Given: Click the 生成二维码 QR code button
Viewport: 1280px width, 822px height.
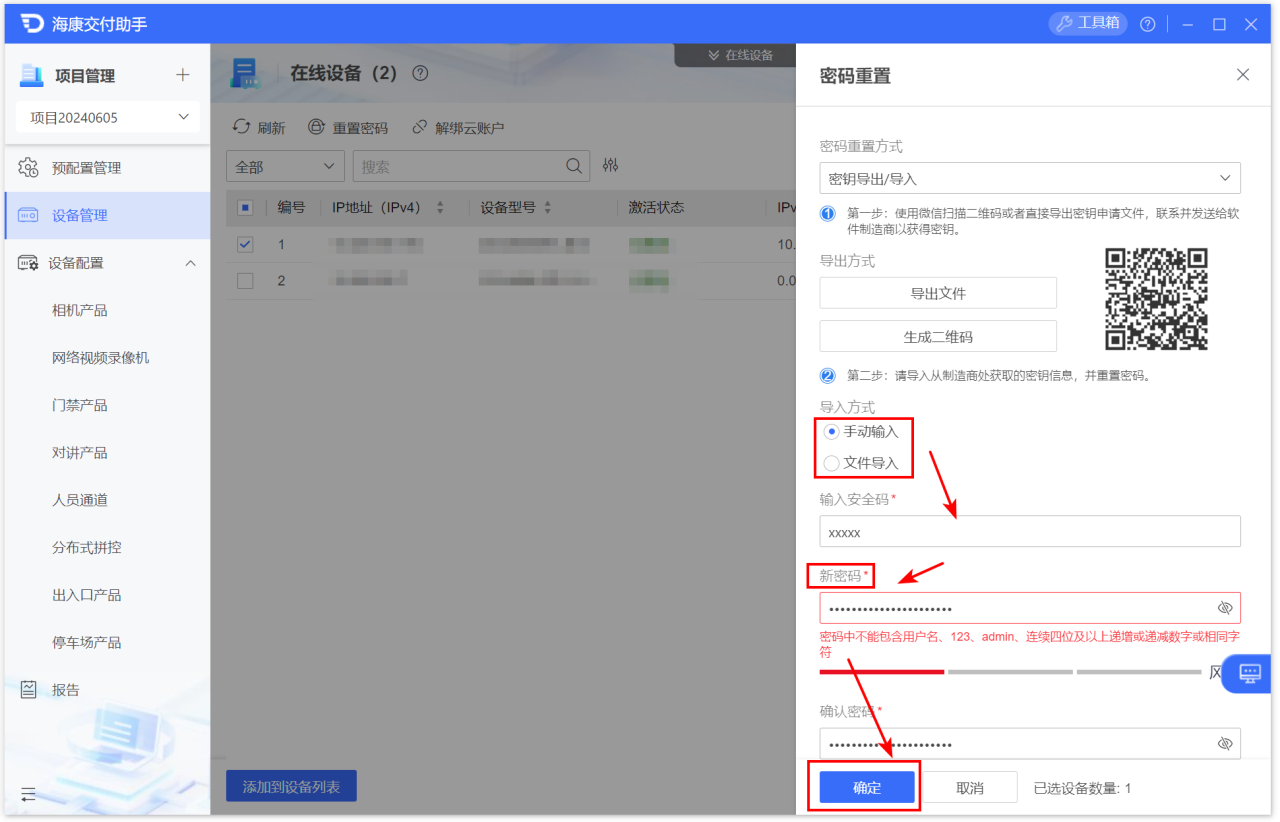Looking at the screenshot, I should click(x=937, y=335).
